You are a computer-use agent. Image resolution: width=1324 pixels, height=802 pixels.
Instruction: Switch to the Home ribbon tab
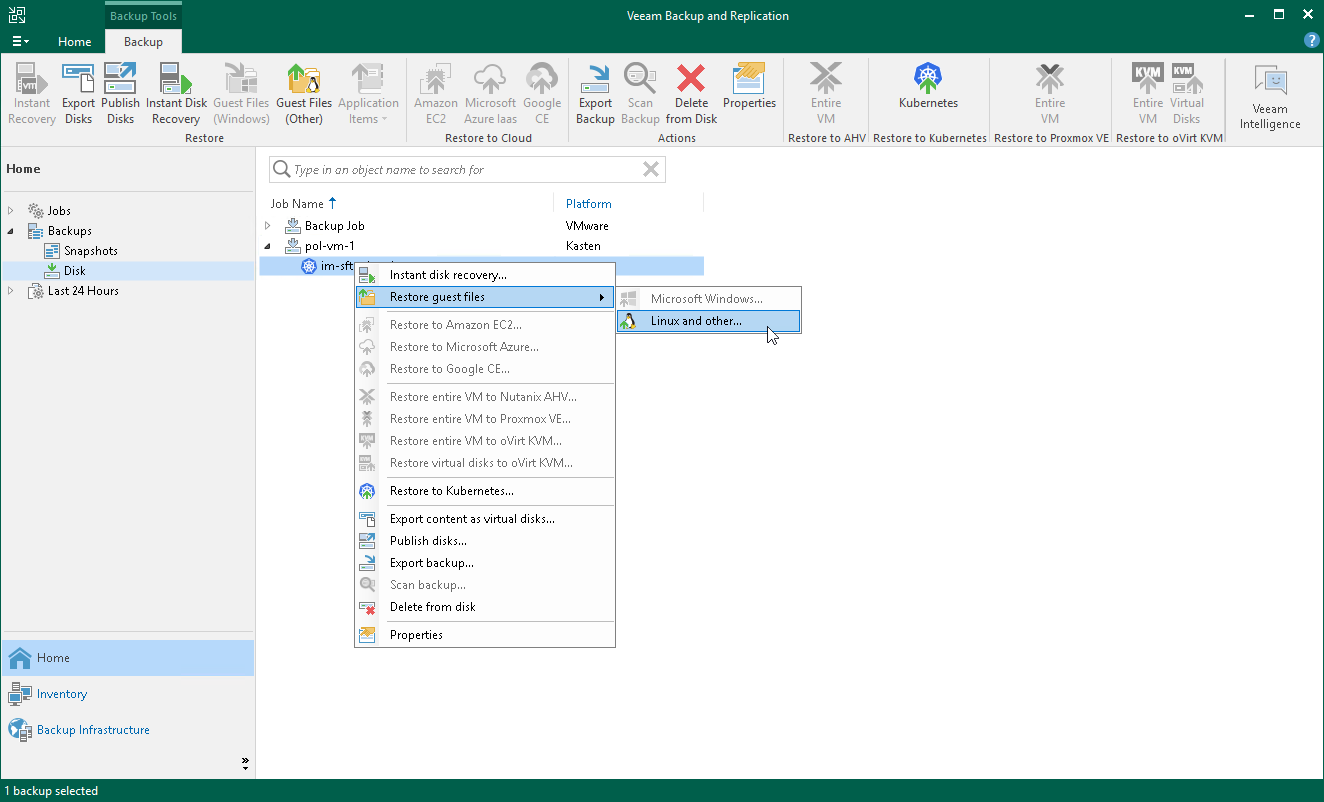[x=74, y=41]
